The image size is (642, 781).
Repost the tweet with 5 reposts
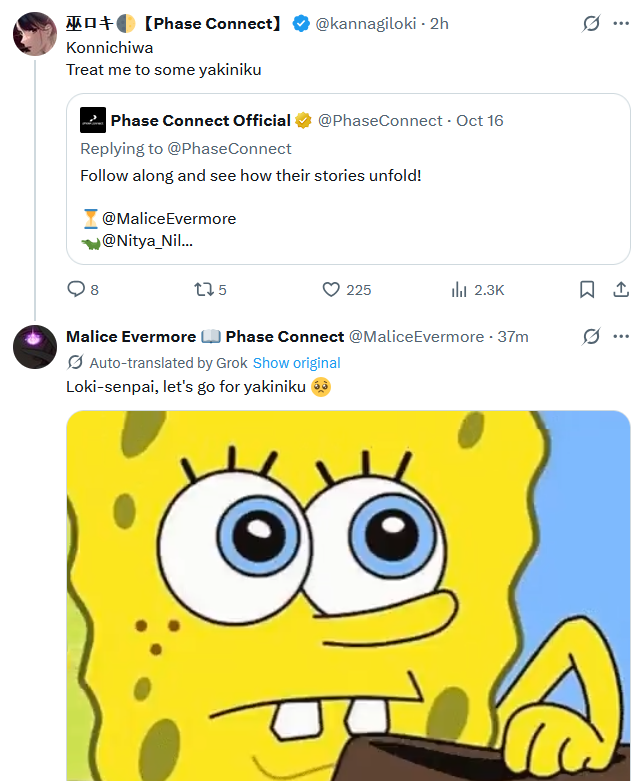(x=204, y=290)
